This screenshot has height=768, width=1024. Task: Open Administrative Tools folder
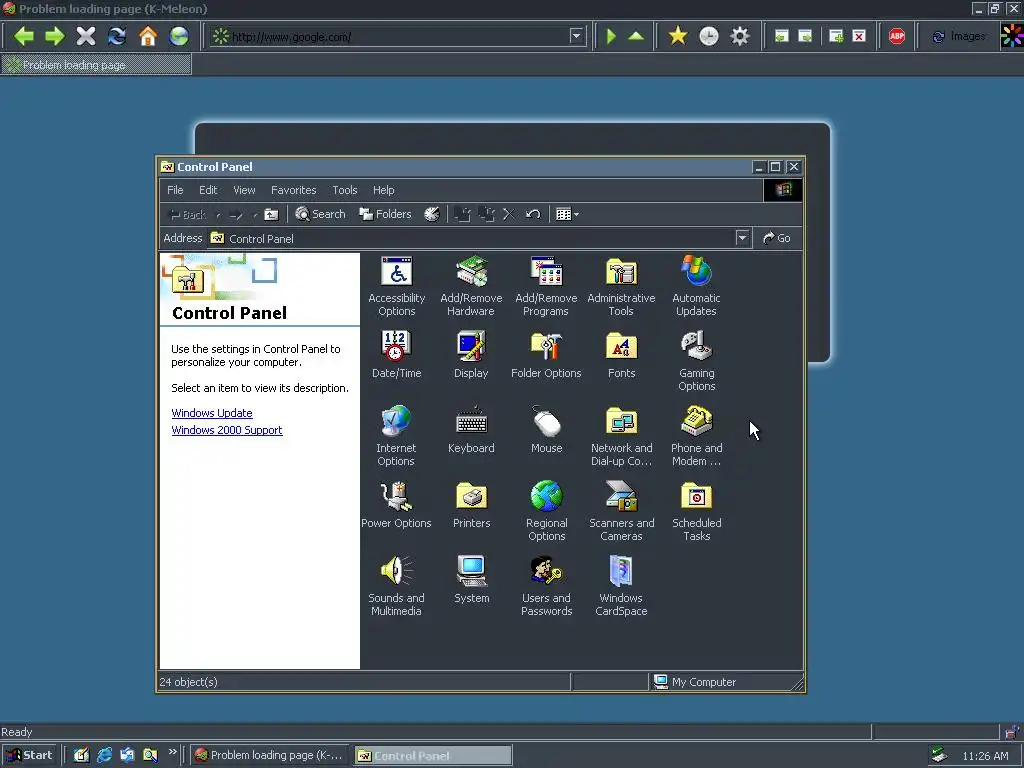click(x=621, y=286)
